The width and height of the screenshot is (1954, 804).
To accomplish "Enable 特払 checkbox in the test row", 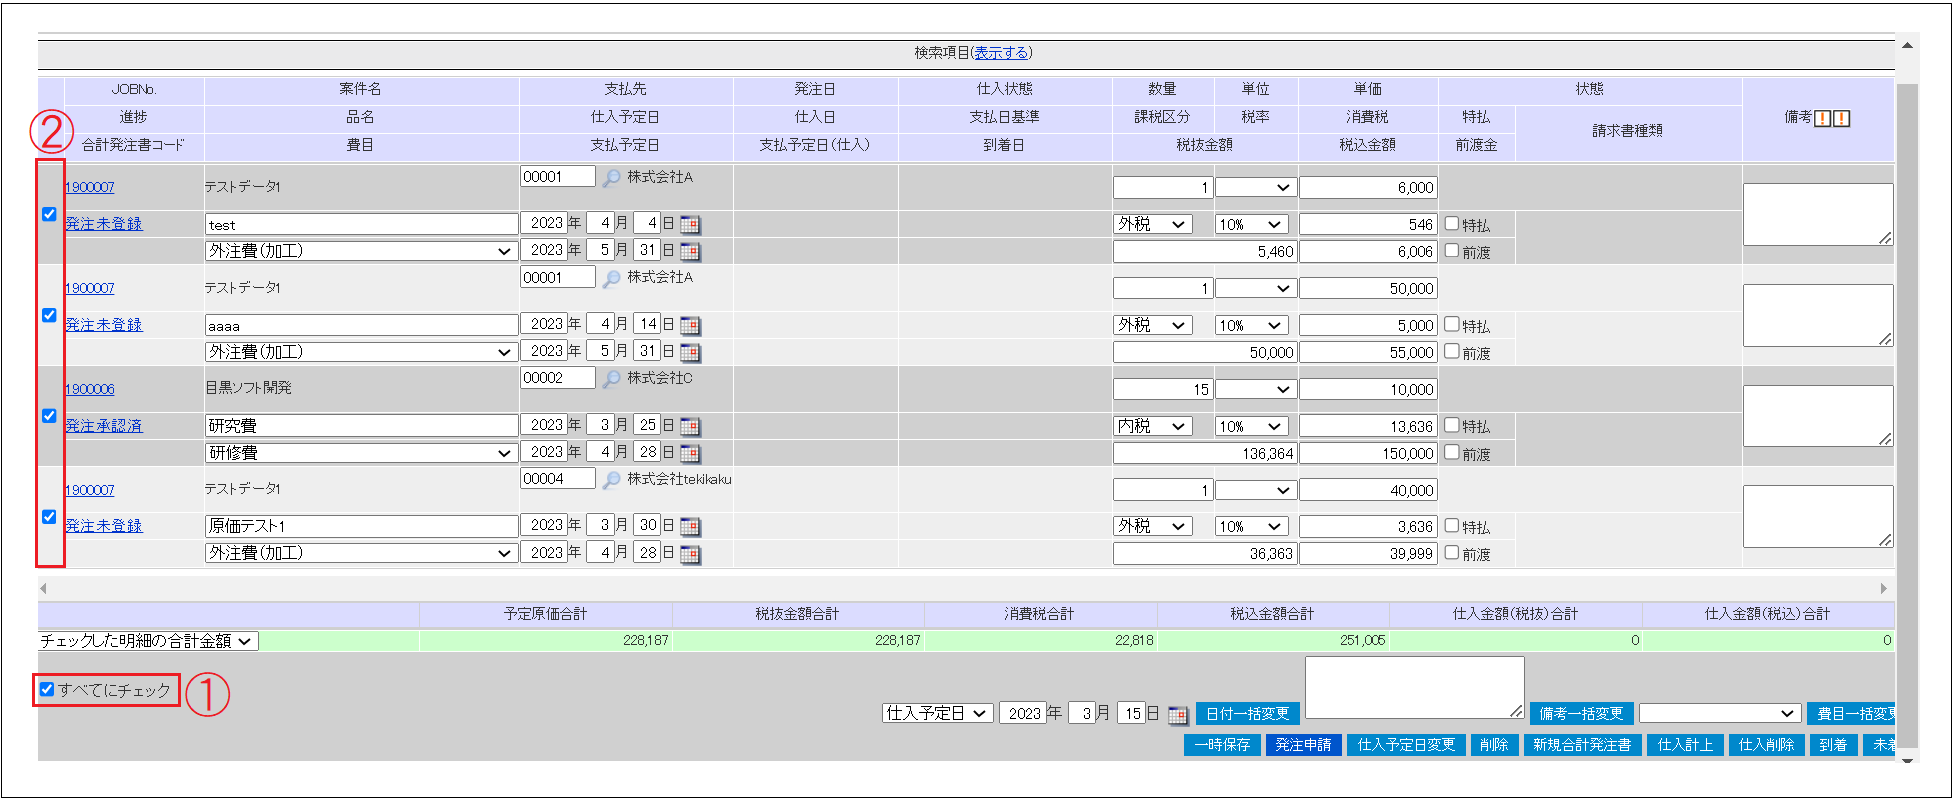I will pyautogui.click(x=1452, y=224).
